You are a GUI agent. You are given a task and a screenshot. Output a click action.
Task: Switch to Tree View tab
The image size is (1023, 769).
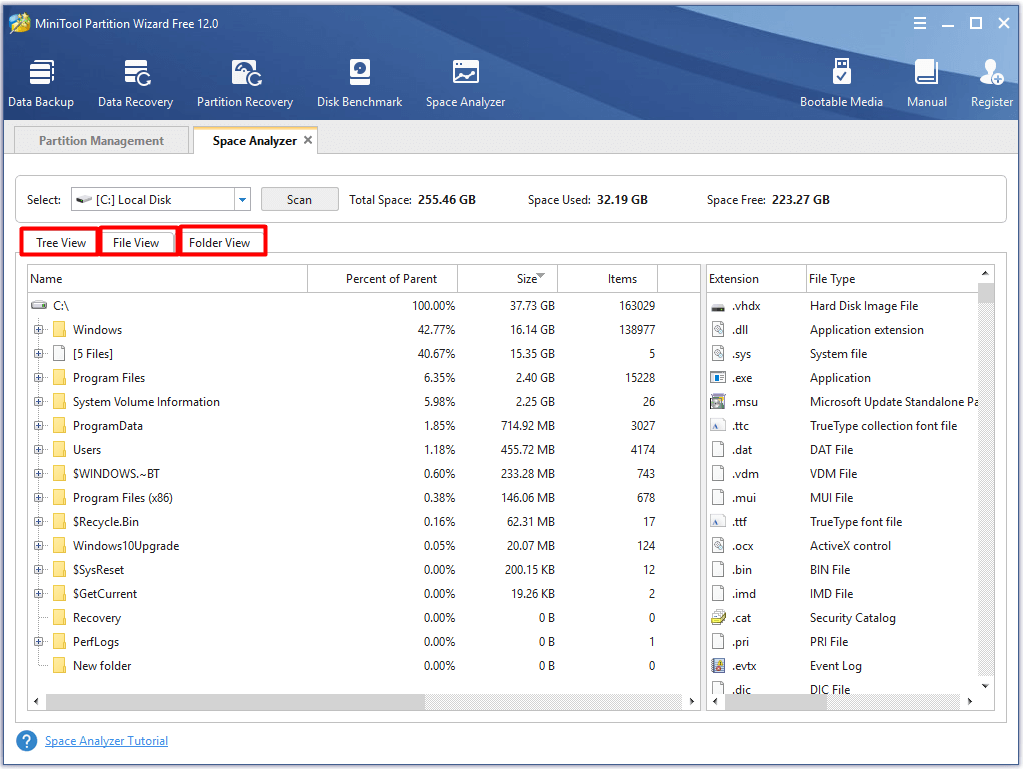(61, 243)
